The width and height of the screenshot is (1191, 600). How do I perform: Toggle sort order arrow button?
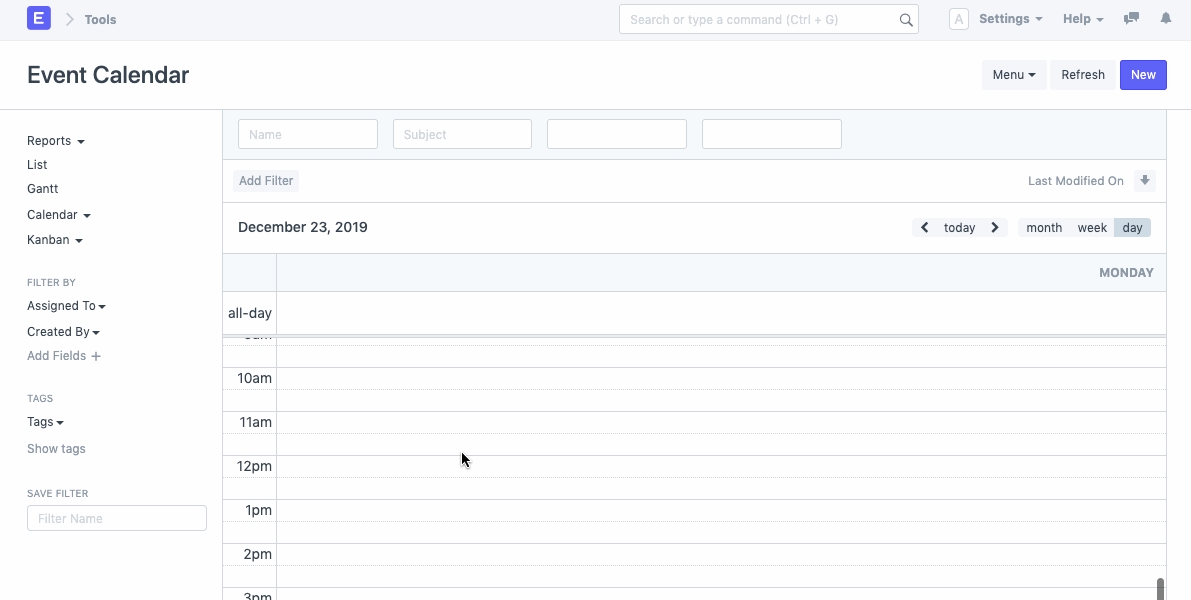(x=1146, y=181)
